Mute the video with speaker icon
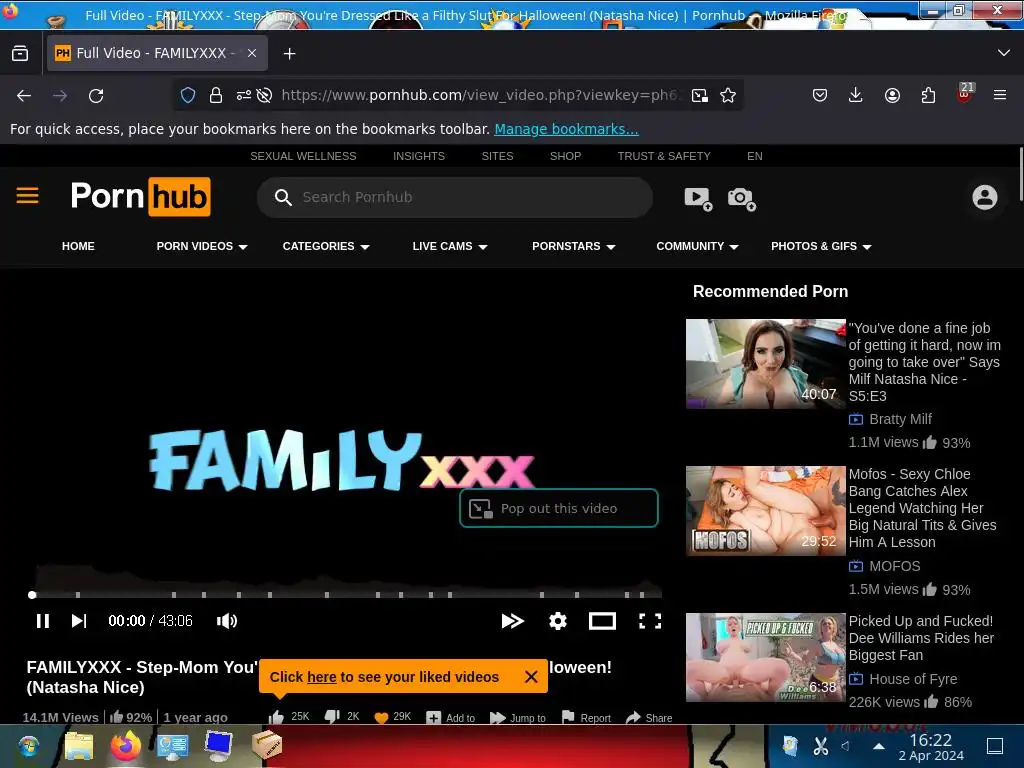Image resolution: width=1024 pixels, height=768 pixels. (x=227, y=621)
